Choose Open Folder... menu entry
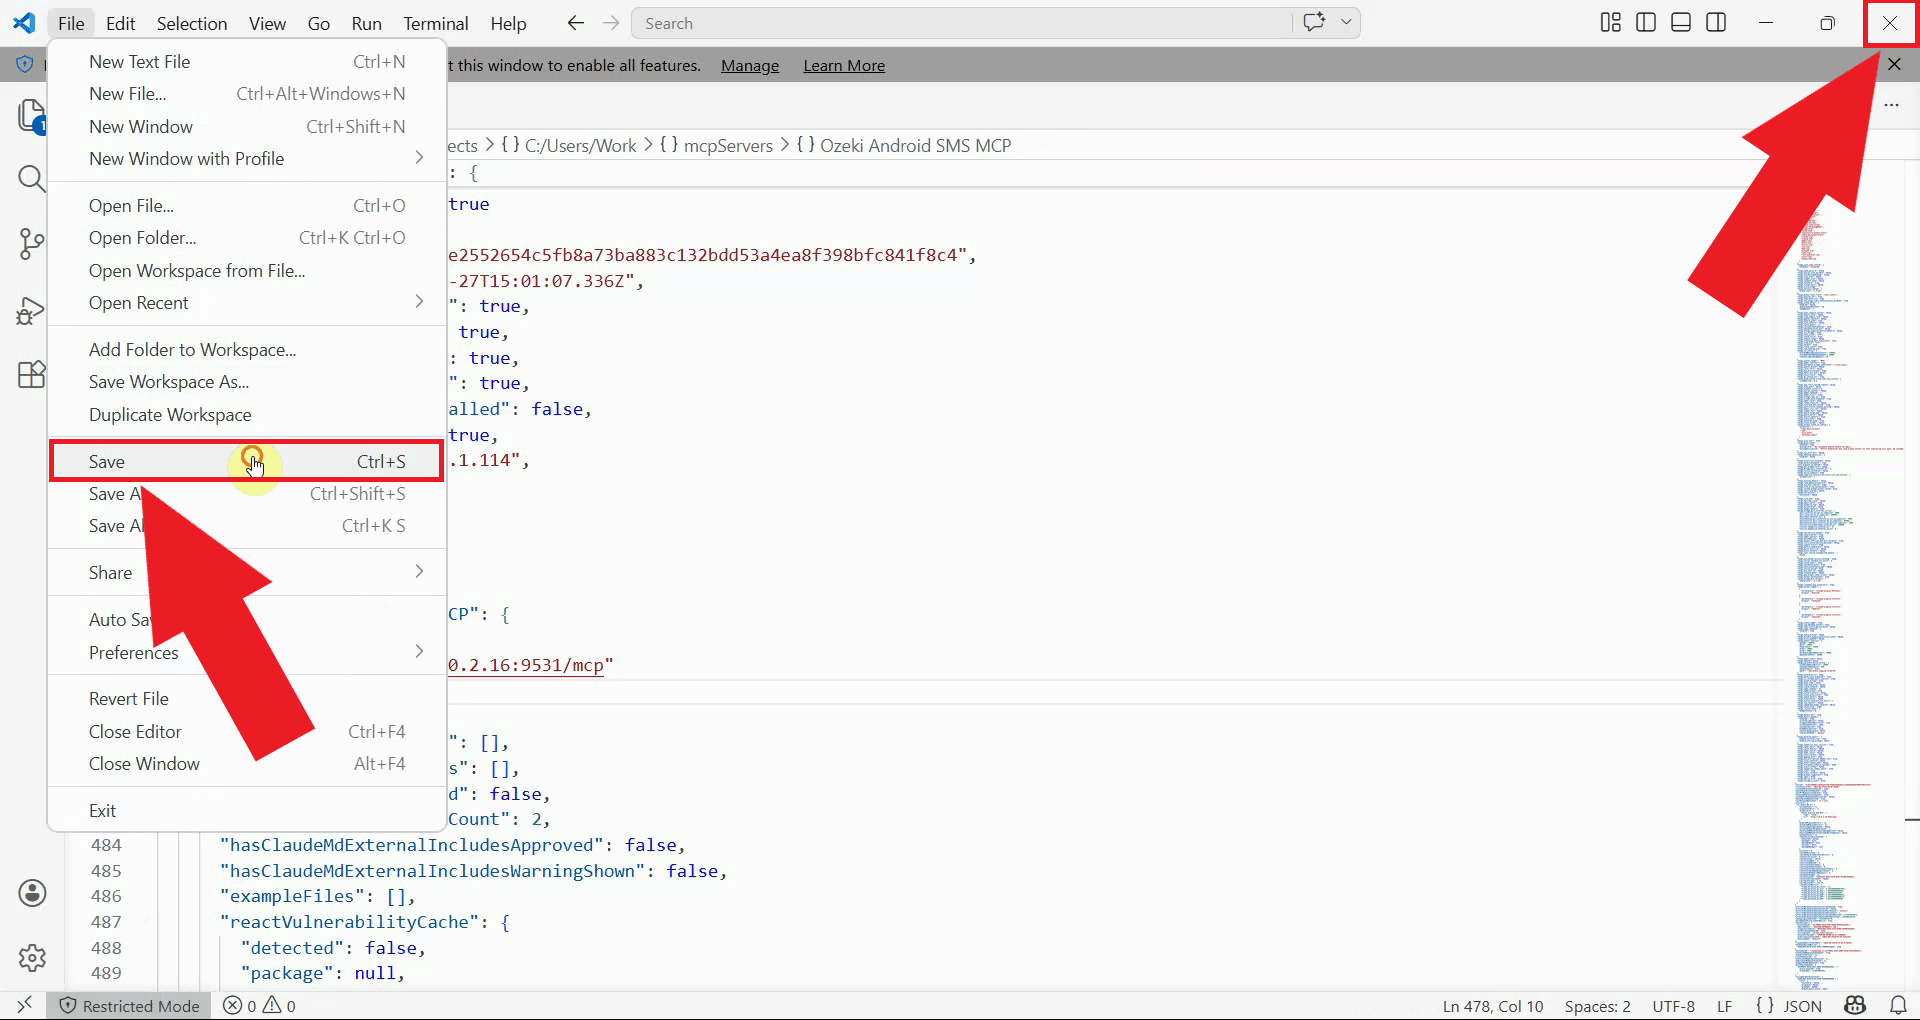The width and height of the screenshot is (1920, 1020). [x=246, y=238]
